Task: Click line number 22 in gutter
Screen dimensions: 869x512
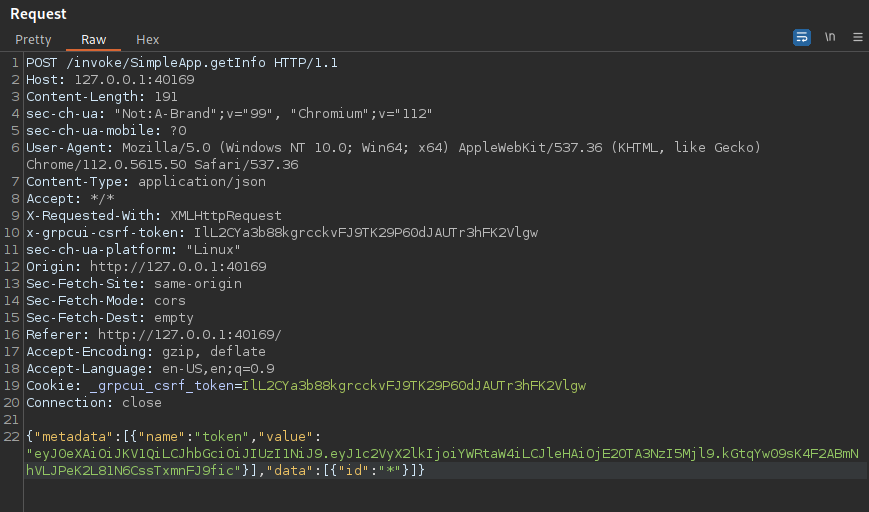Action: (12, 437)
